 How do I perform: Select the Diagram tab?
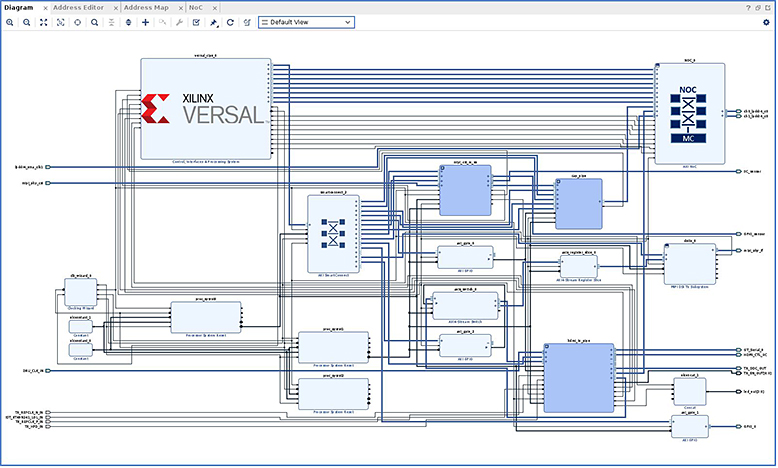pos(18,7)
